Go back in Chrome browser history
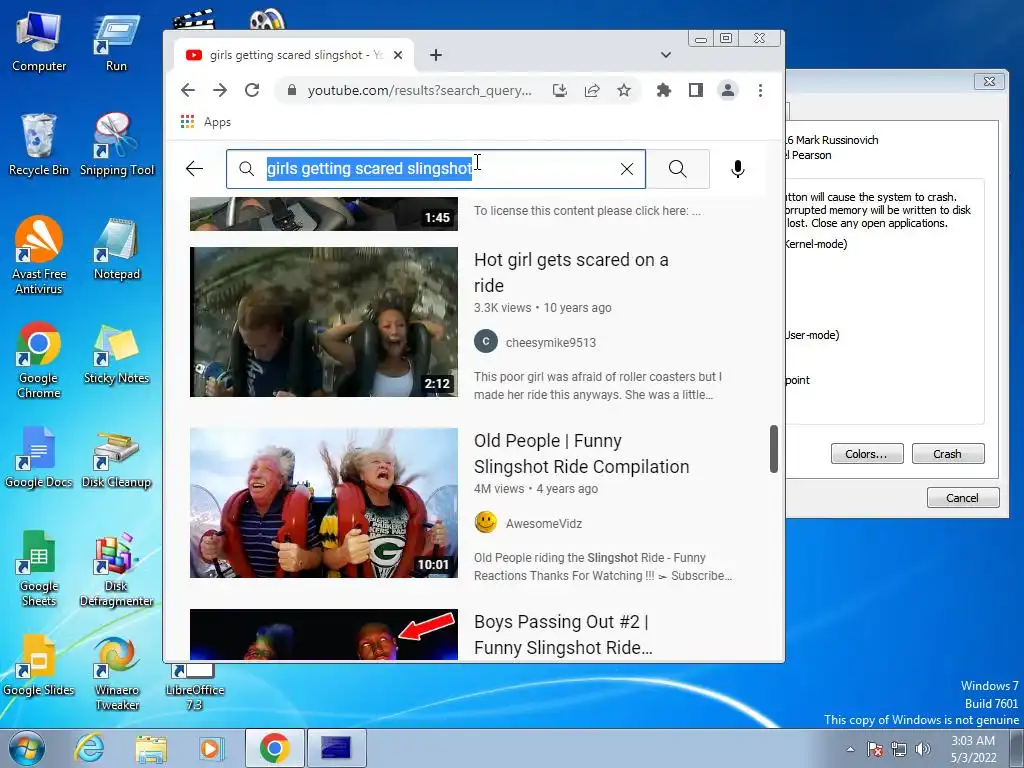 coord(188,90)
